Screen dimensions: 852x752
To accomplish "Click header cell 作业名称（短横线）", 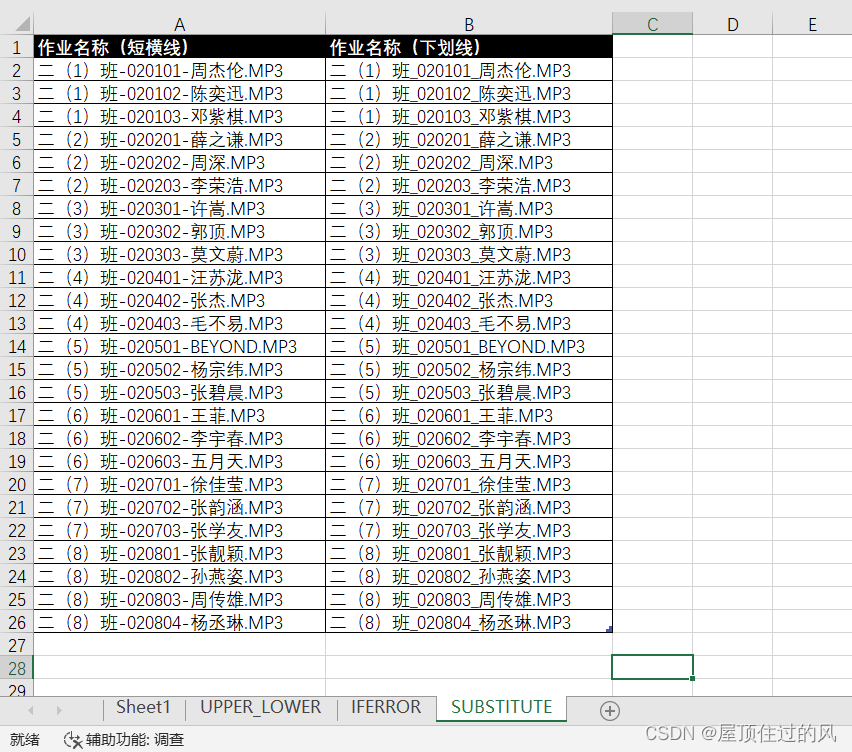I will coord(180,47).
